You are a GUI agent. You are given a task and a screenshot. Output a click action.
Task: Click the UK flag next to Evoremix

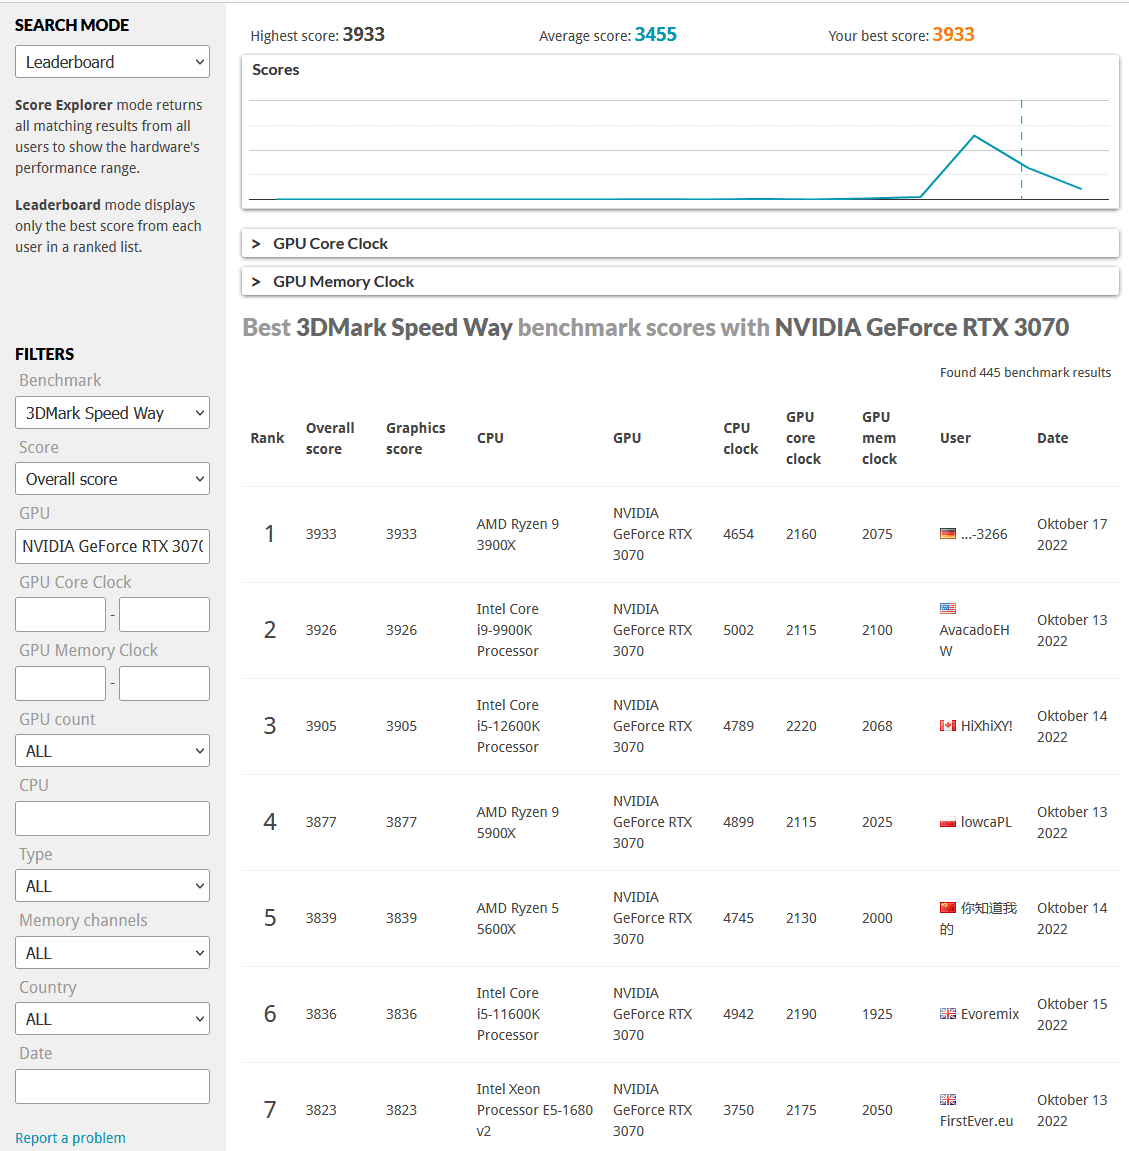coord(948,1014)
